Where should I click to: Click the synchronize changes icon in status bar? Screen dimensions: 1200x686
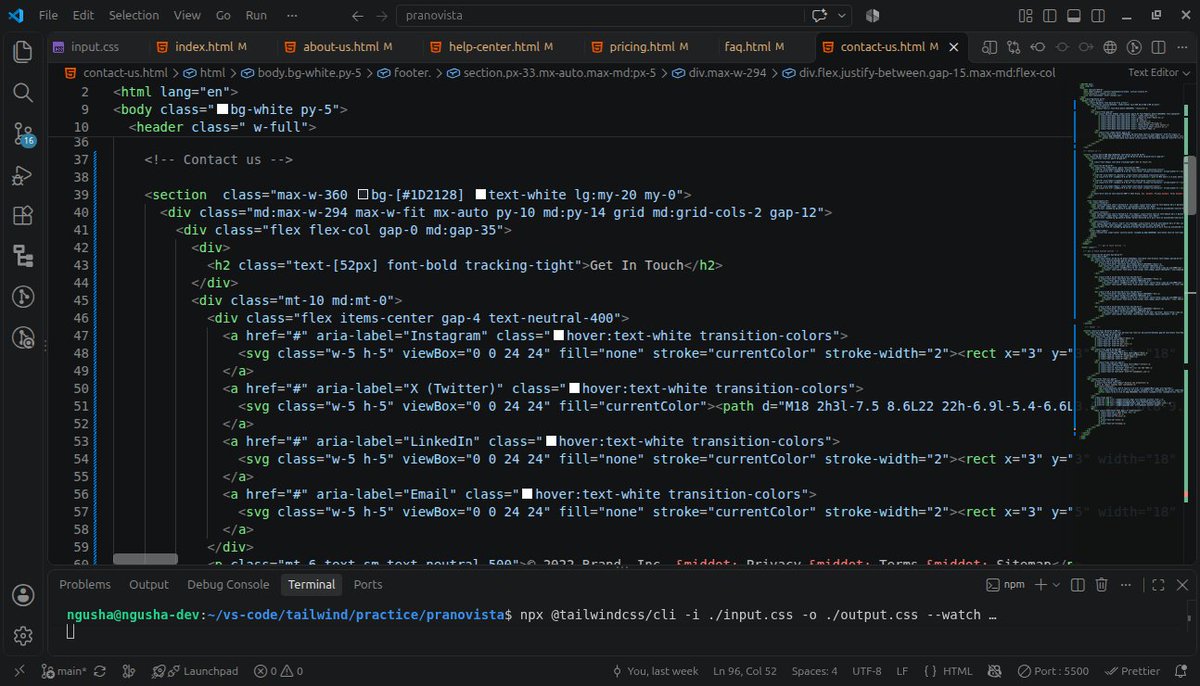tap(101, 671)
